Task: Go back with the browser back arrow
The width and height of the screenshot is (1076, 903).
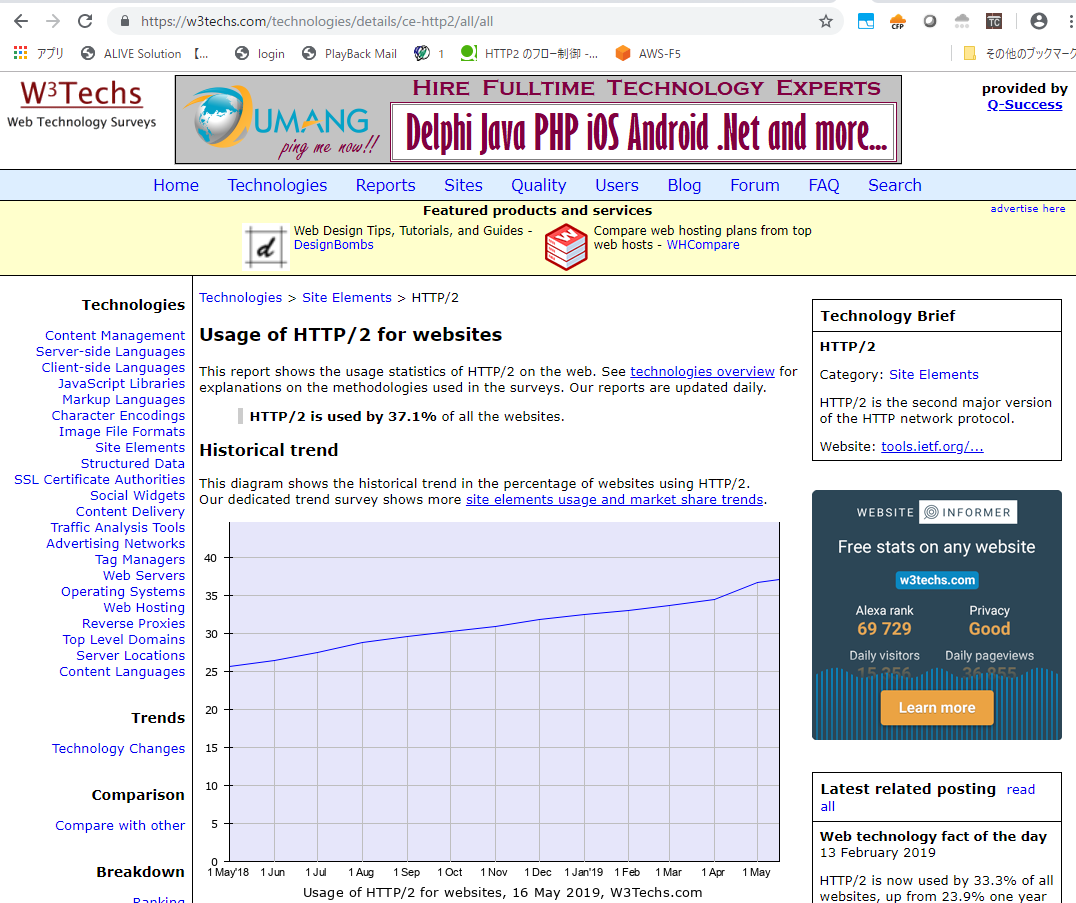Action: pyautogui.click(x=21, y=21)
